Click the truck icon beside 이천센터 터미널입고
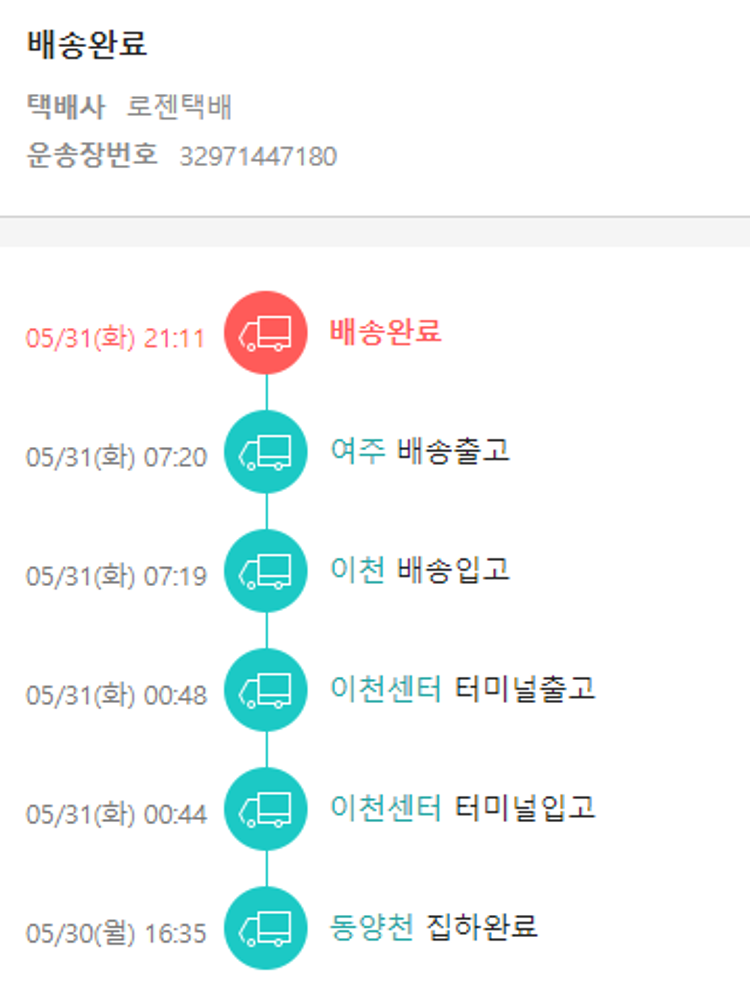Image resolution: width=750 pixels, height=999 pixels. (x=266, y=809)
